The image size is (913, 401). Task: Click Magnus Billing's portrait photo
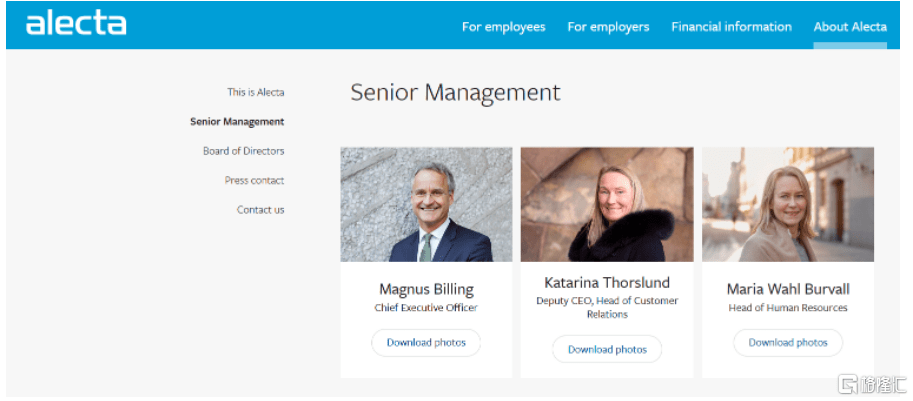tap(426, 205)
